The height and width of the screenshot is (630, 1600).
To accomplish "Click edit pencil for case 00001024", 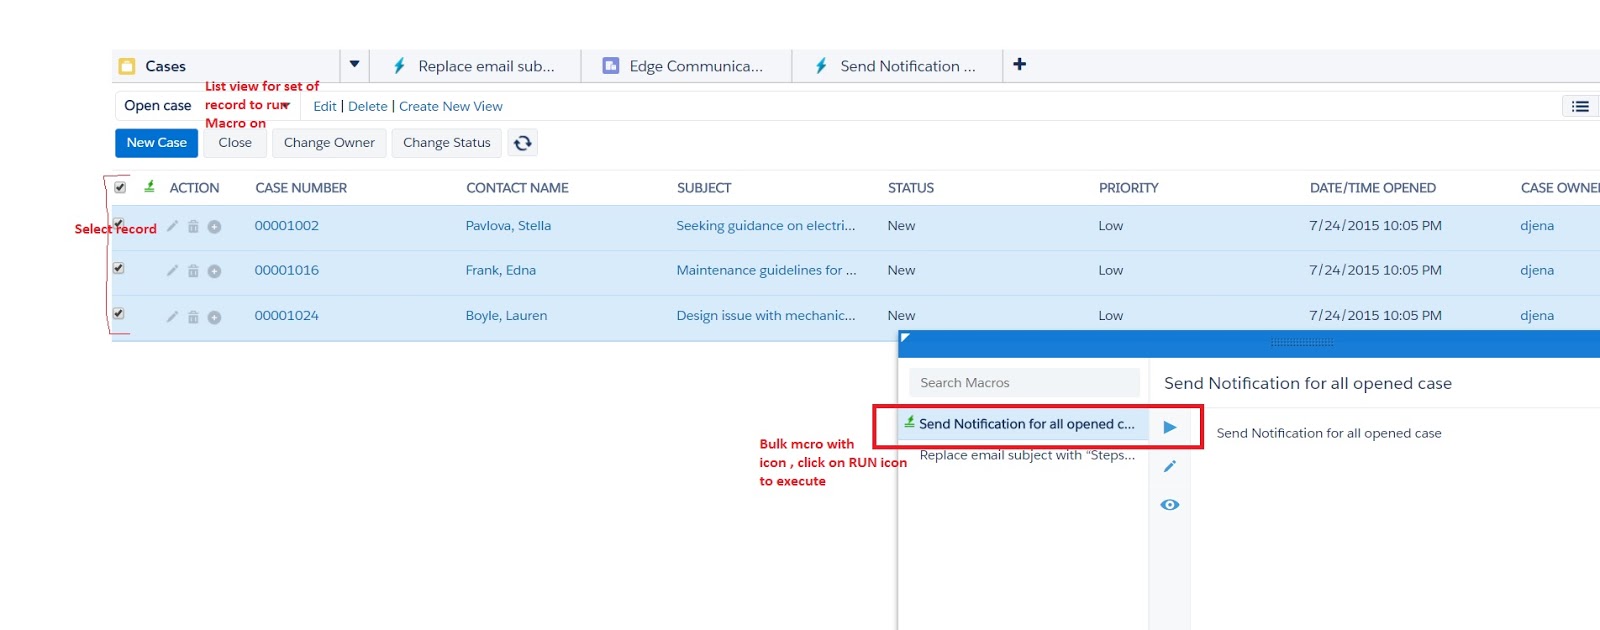I will point(172,316).
